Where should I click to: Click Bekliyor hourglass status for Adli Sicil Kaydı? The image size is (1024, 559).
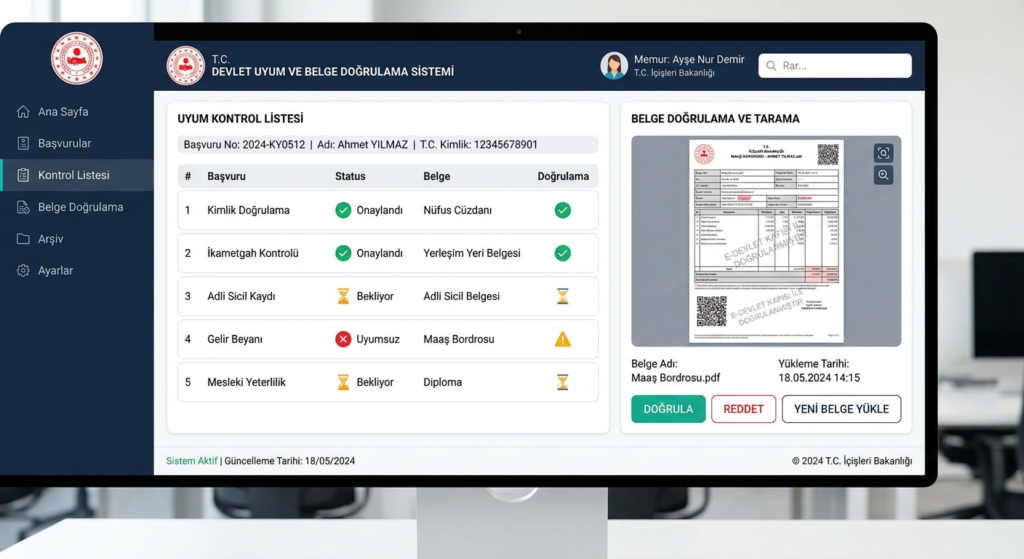[343, 296]
